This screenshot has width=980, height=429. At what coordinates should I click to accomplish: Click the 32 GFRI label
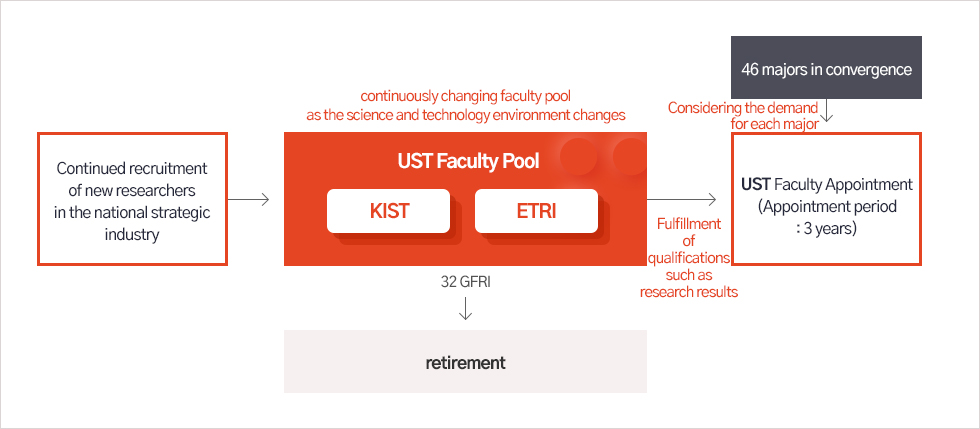pos(465,282)
